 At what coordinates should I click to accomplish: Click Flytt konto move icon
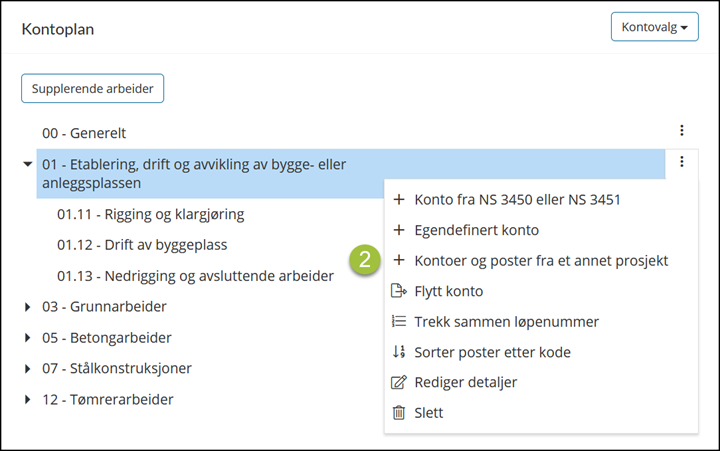click(399, 291)
